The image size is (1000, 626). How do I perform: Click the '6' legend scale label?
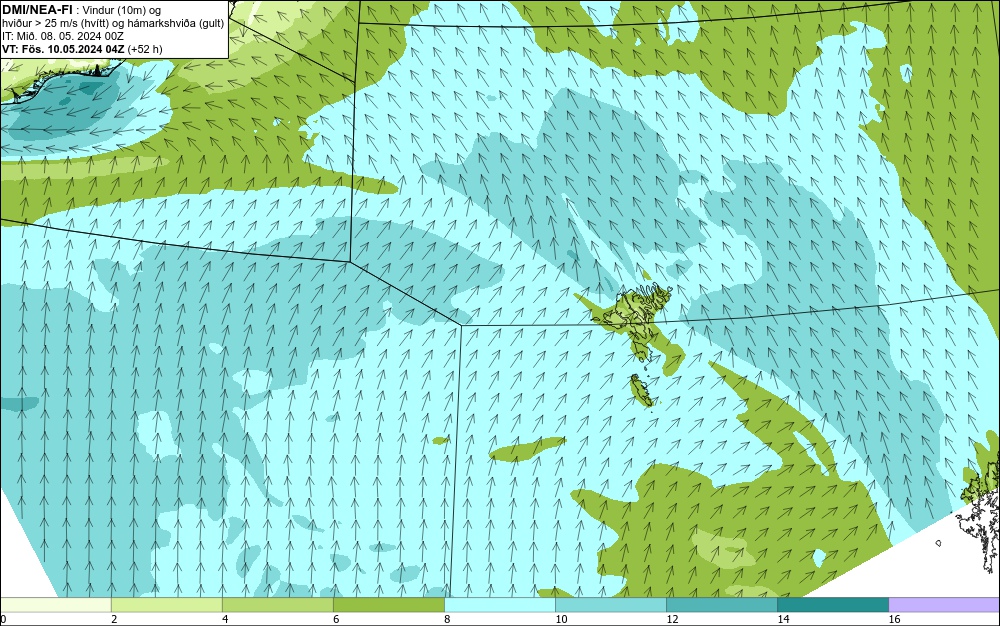click(x=336, y=619)
